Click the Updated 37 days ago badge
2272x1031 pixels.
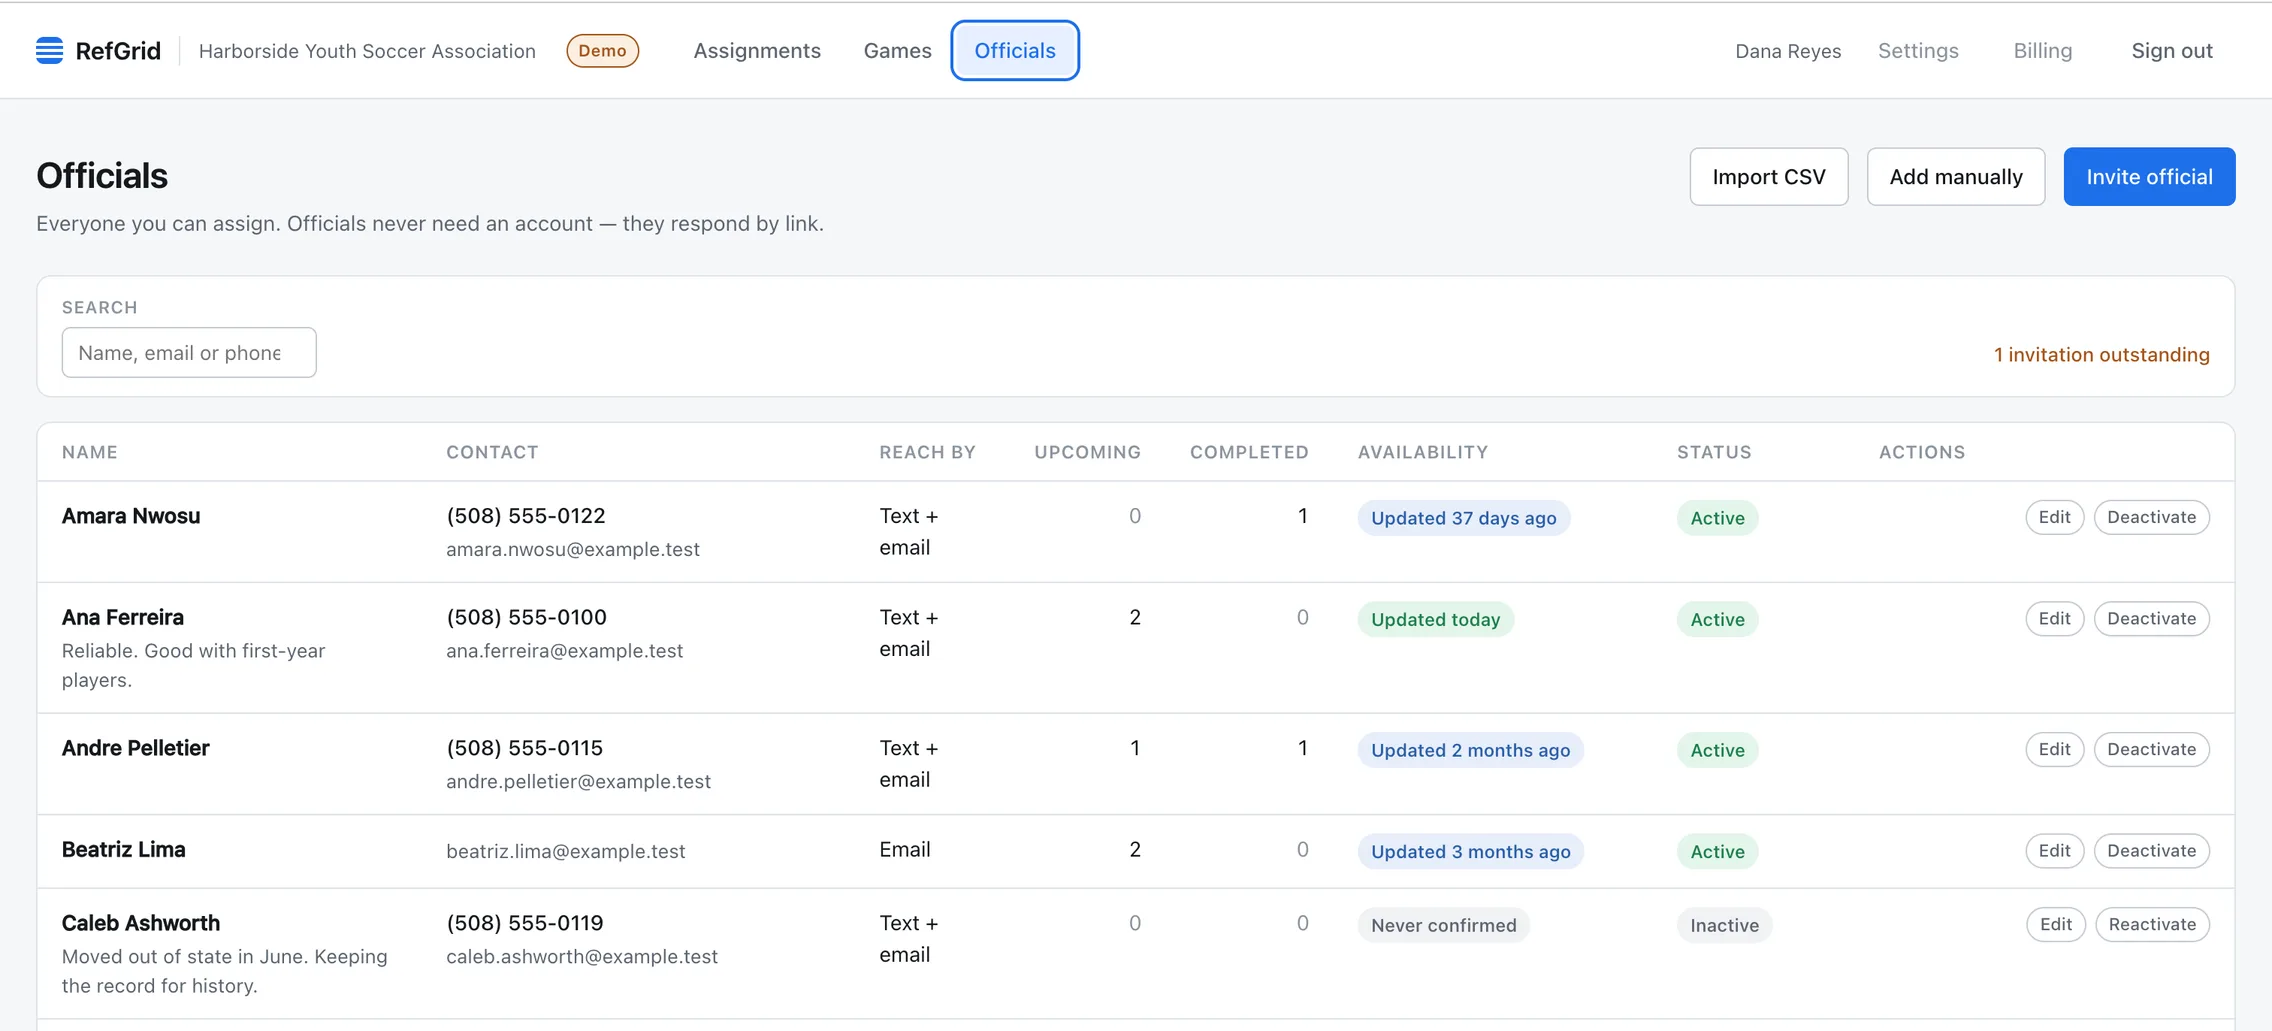point(1463,518)
